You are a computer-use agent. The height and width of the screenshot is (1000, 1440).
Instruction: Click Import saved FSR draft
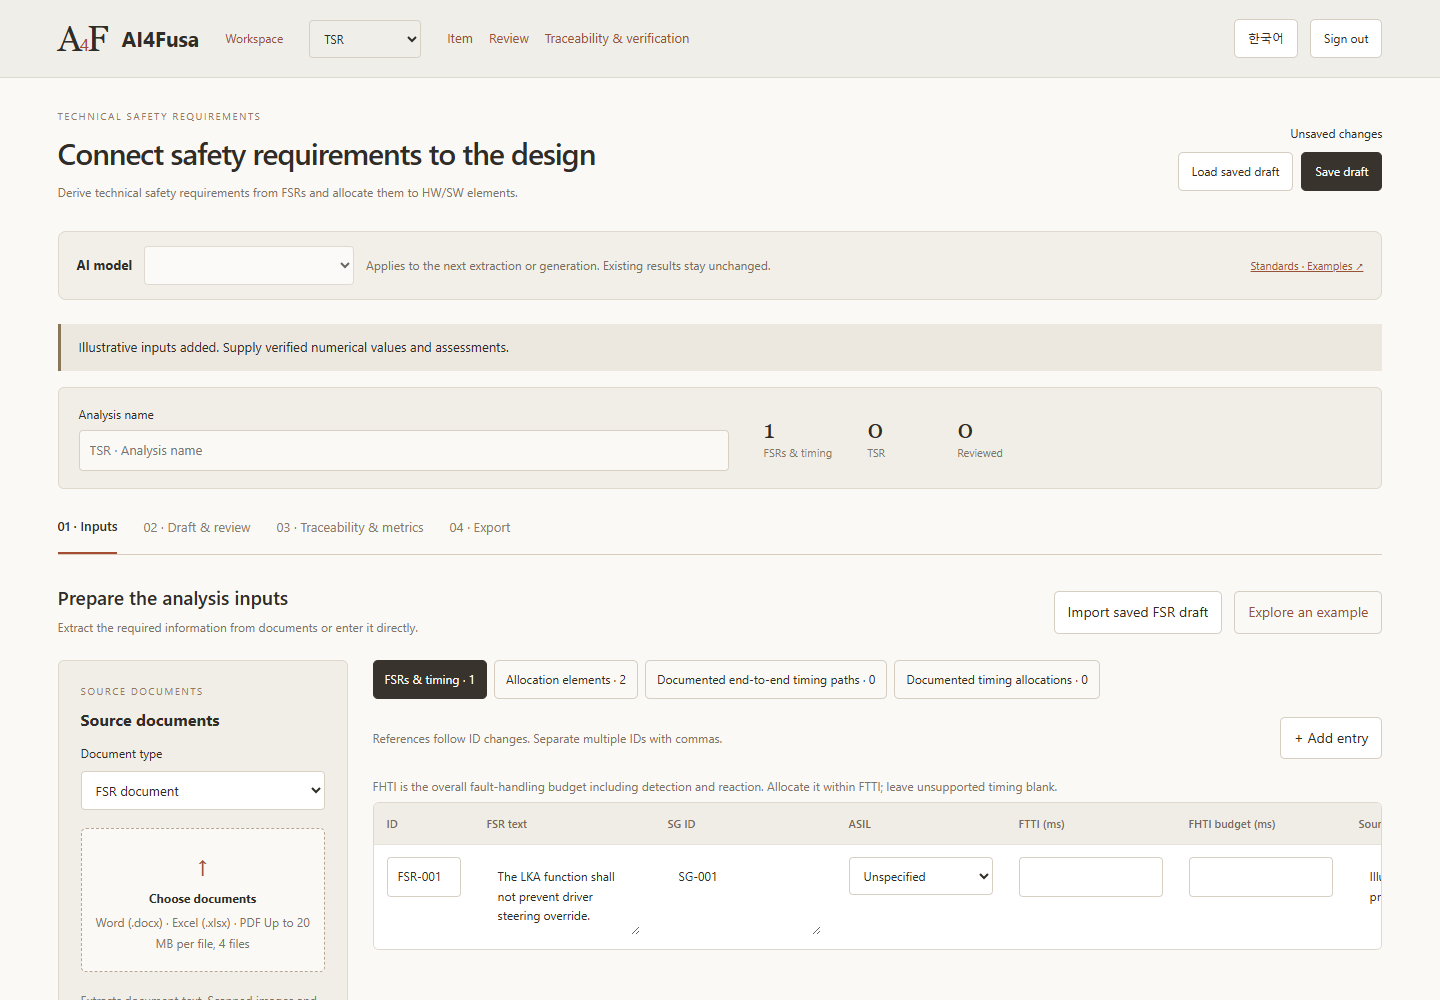point(1138,612)
